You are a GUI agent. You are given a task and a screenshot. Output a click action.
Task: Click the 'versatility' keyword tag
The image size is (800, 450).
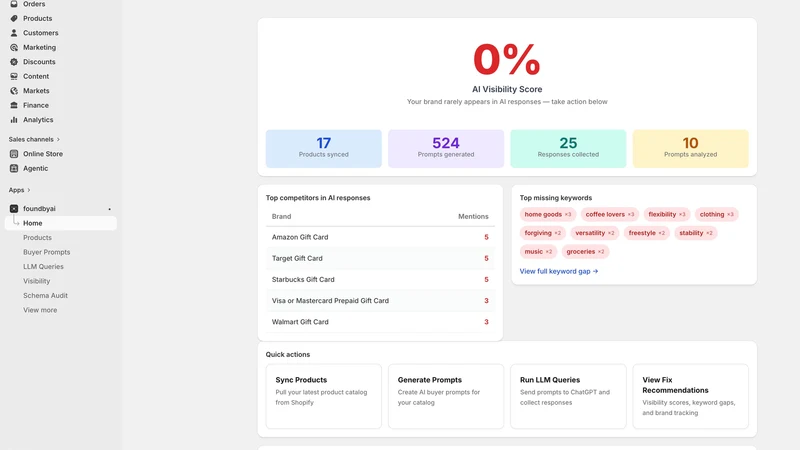(595, 233)
